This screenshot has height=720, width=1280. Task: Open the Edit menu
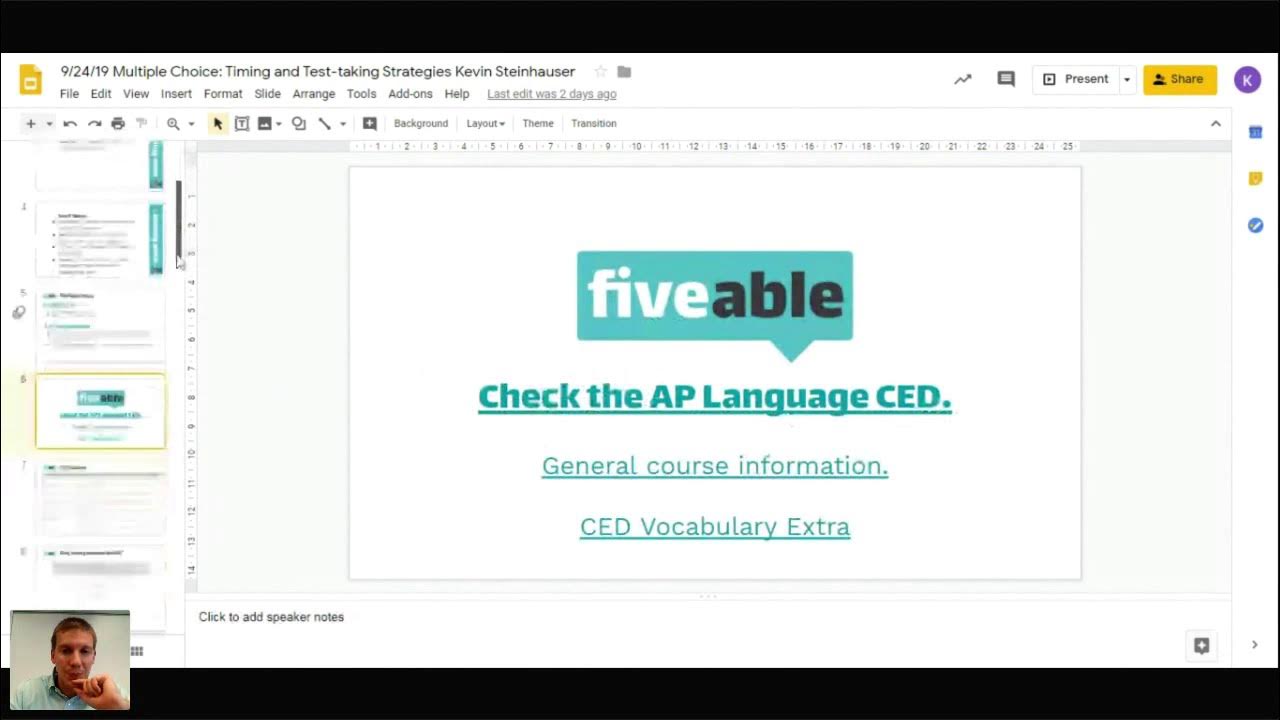pyautogui.click(x=101, y=94)
